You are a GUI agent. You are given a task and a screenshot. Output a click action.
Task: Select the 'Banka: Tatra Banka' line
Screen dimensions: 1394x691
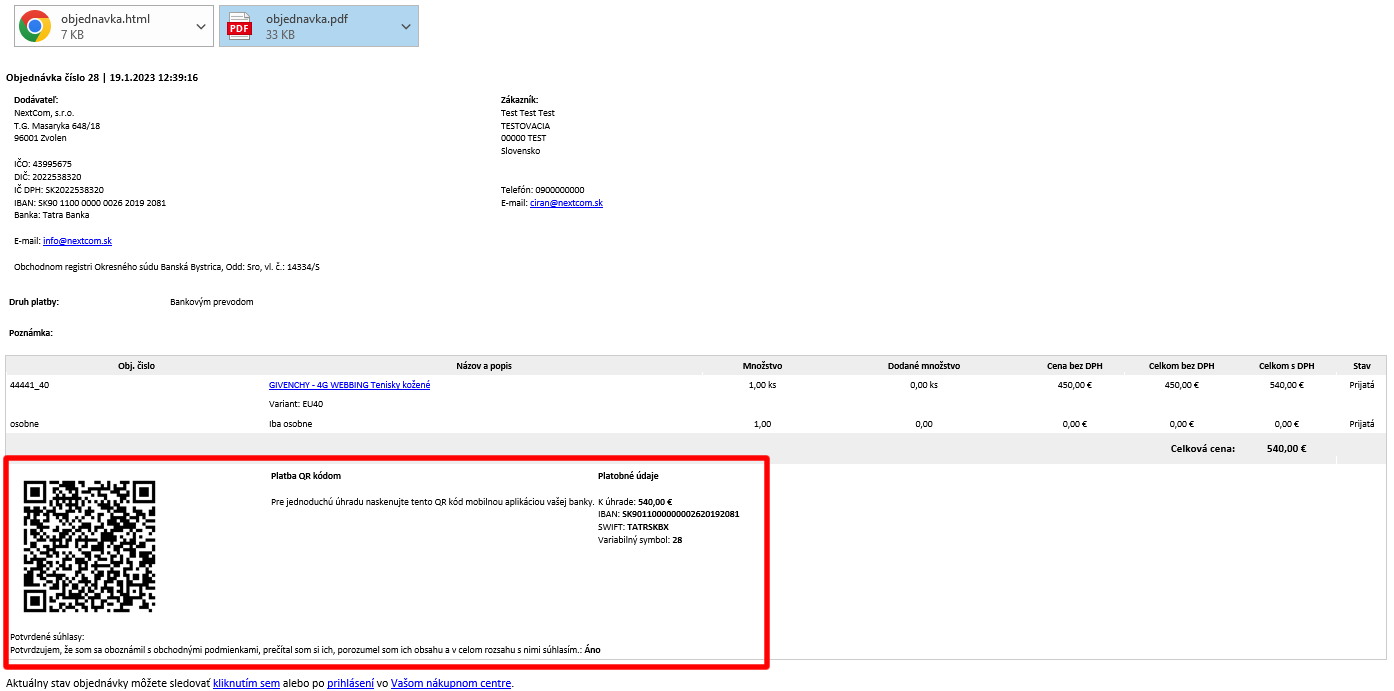click(52, 215)
